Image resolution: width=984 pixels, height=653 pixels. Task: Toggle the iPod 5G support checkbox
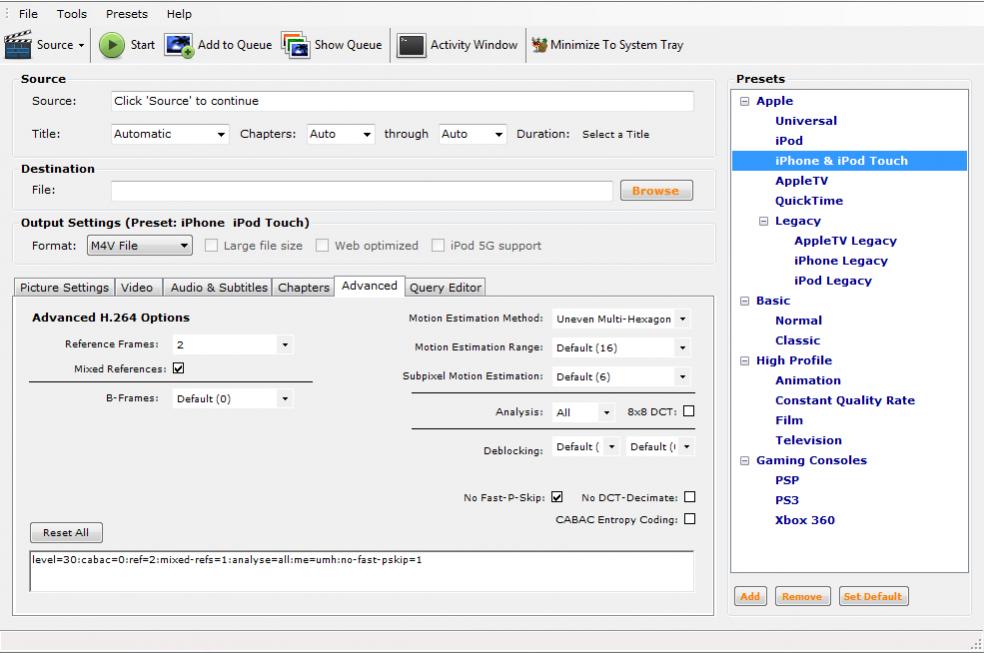[x=438, y=245]
